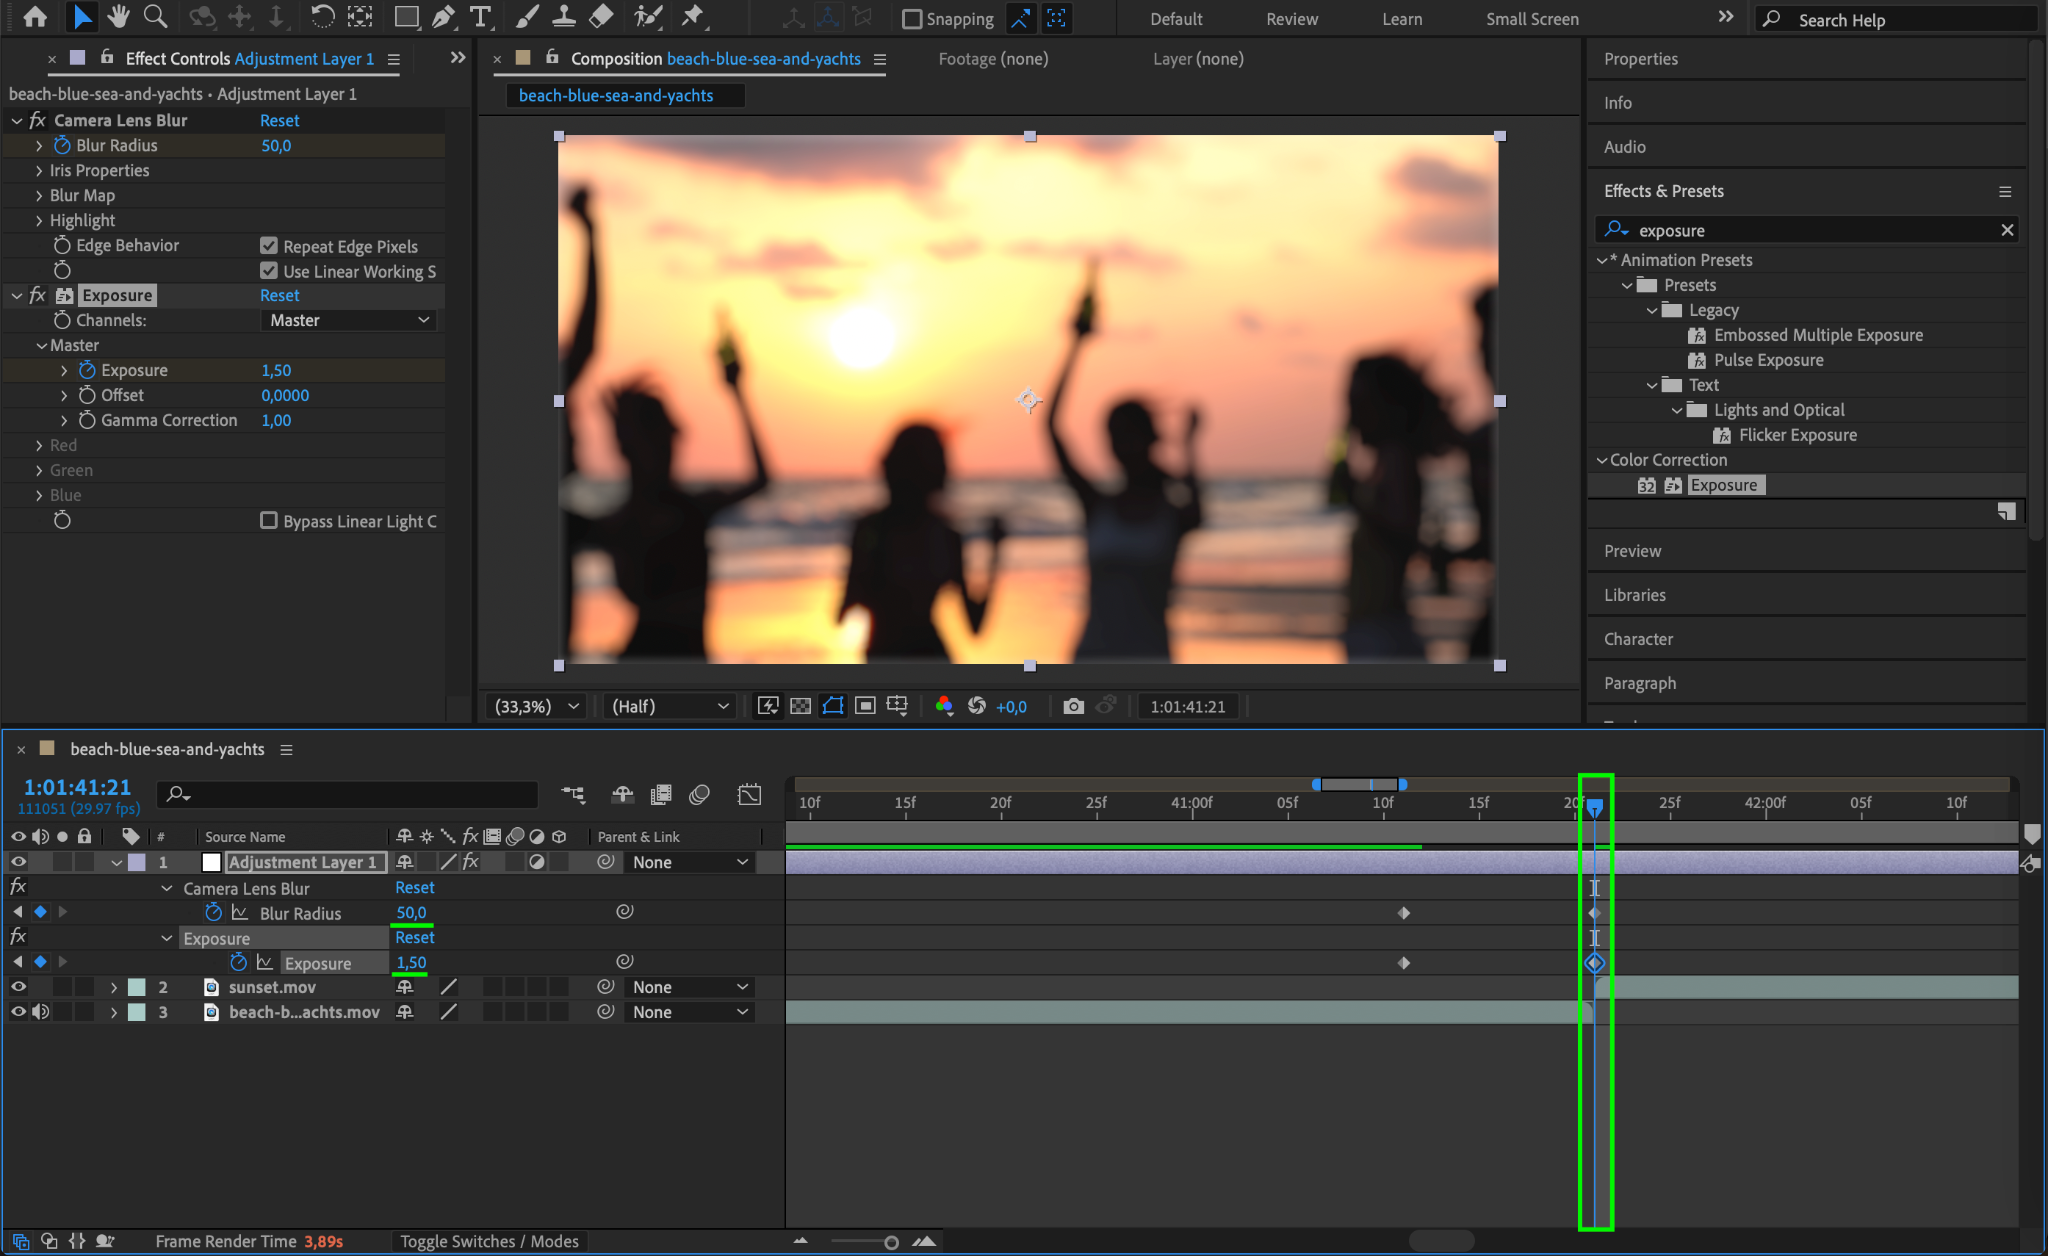The image size is (2048, 1256).
Task: Reset the Camera Lens Blur effect
Action: 279,120
